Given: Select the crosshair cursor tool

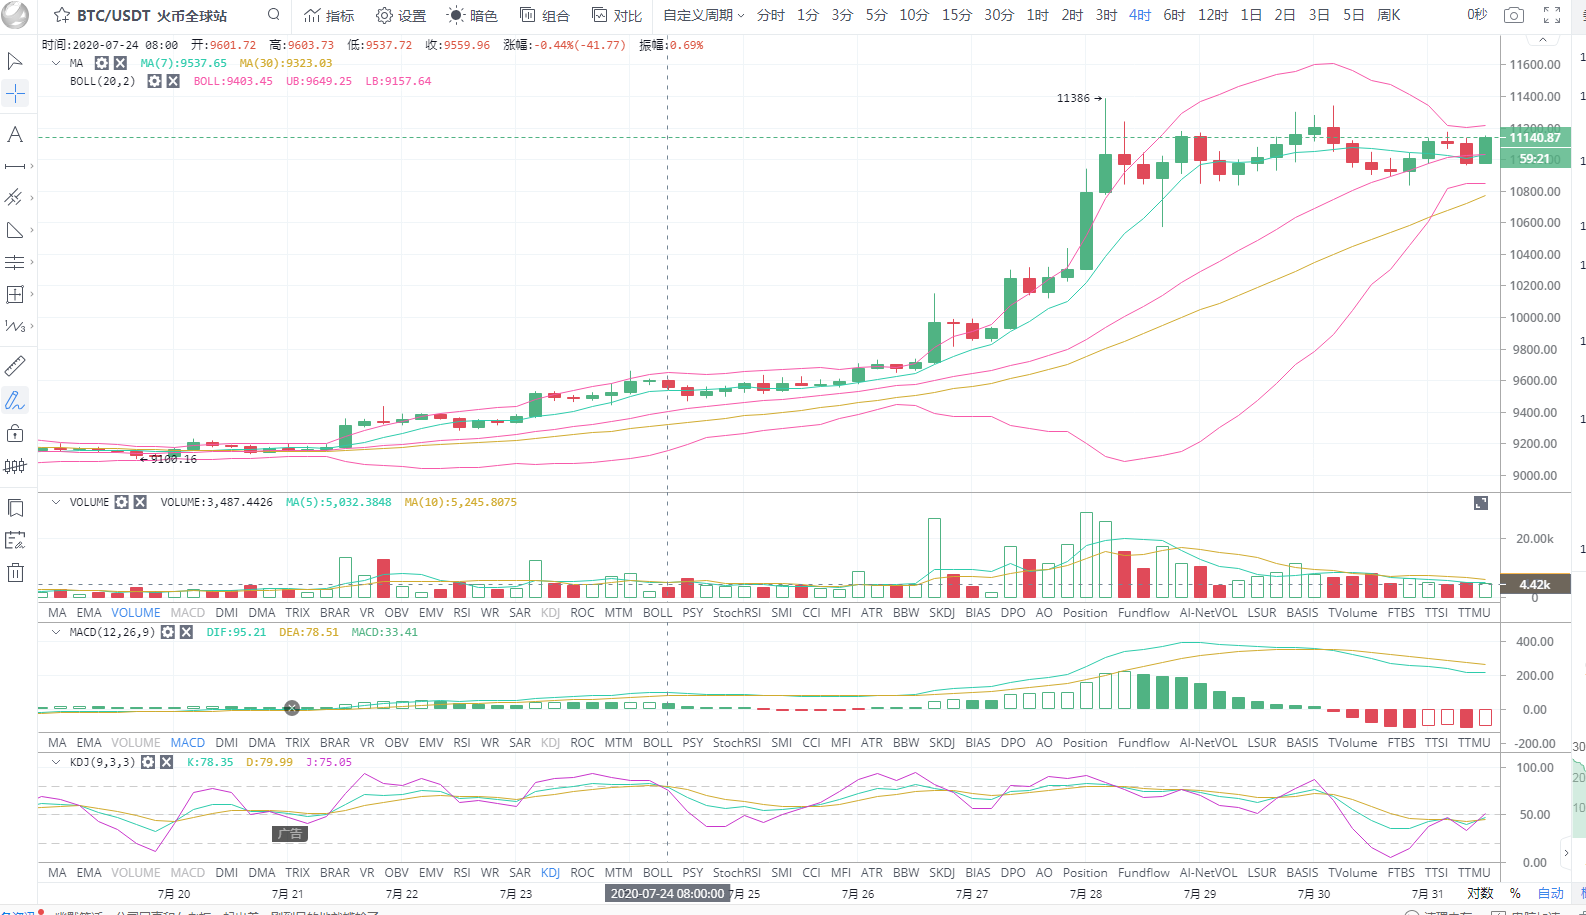Looking at the screenshot, I should (x=15, y=94).
